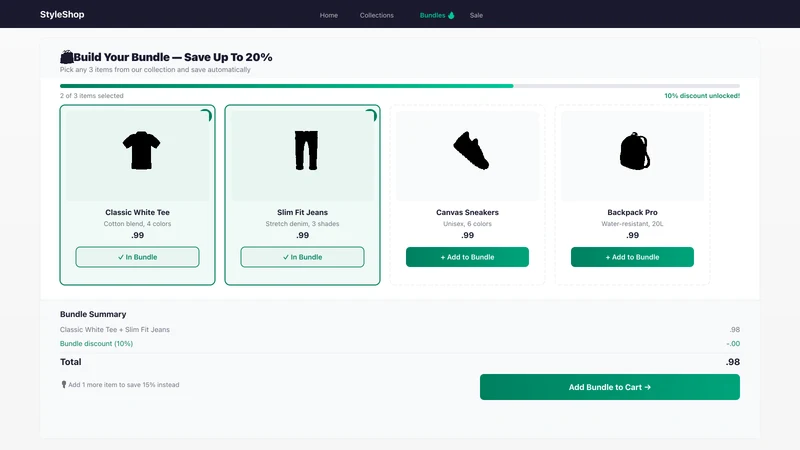Click 'Classic White Tee + Slim Fit Jeans' summary line
The width and height of the screenshot is (800, 450).
coord(115,330)
